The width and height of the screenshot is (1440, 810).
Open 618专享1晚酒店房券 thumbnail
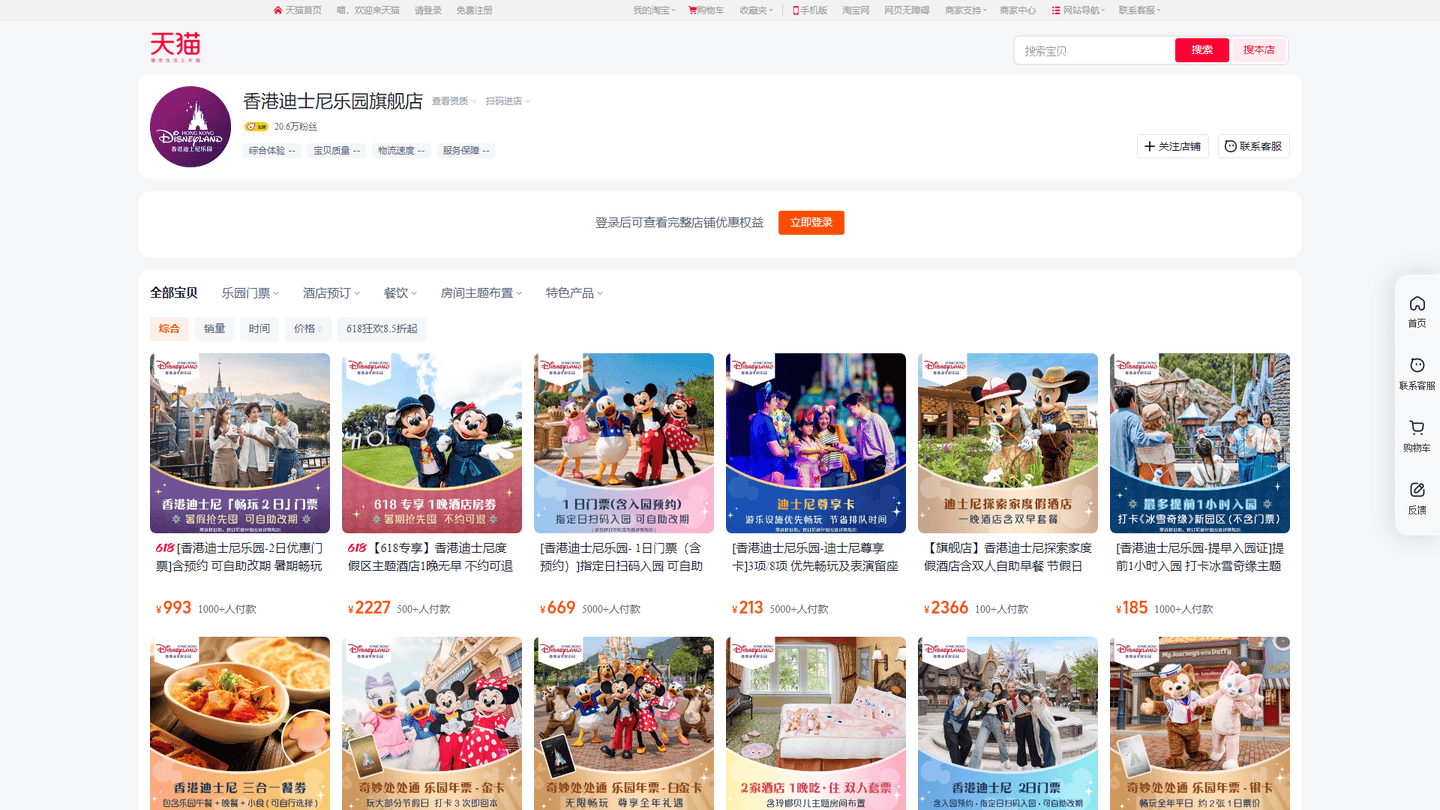(x=432, y=443)
